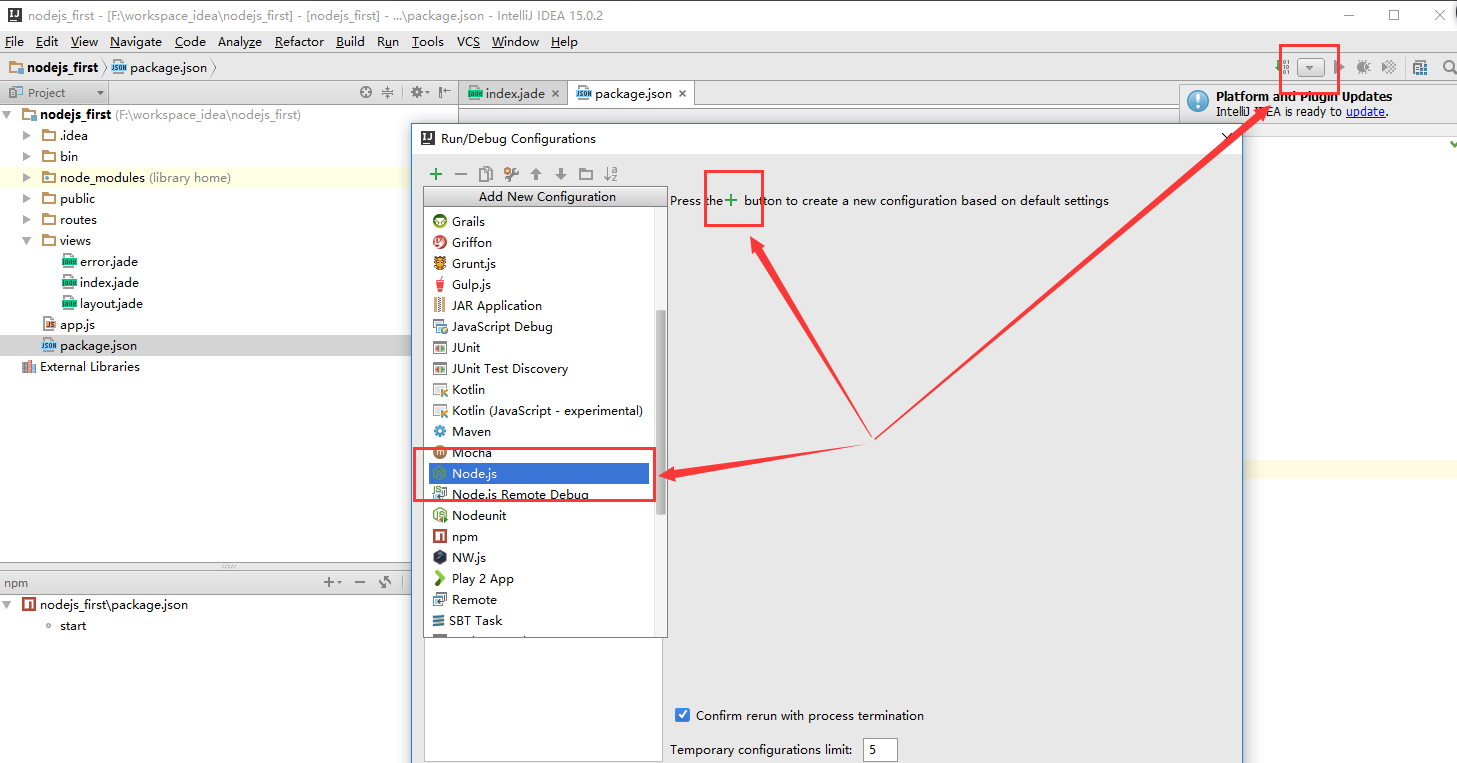Open the Refactor menu
Screen dimensions: 1457x763
(x=299, y=41)
